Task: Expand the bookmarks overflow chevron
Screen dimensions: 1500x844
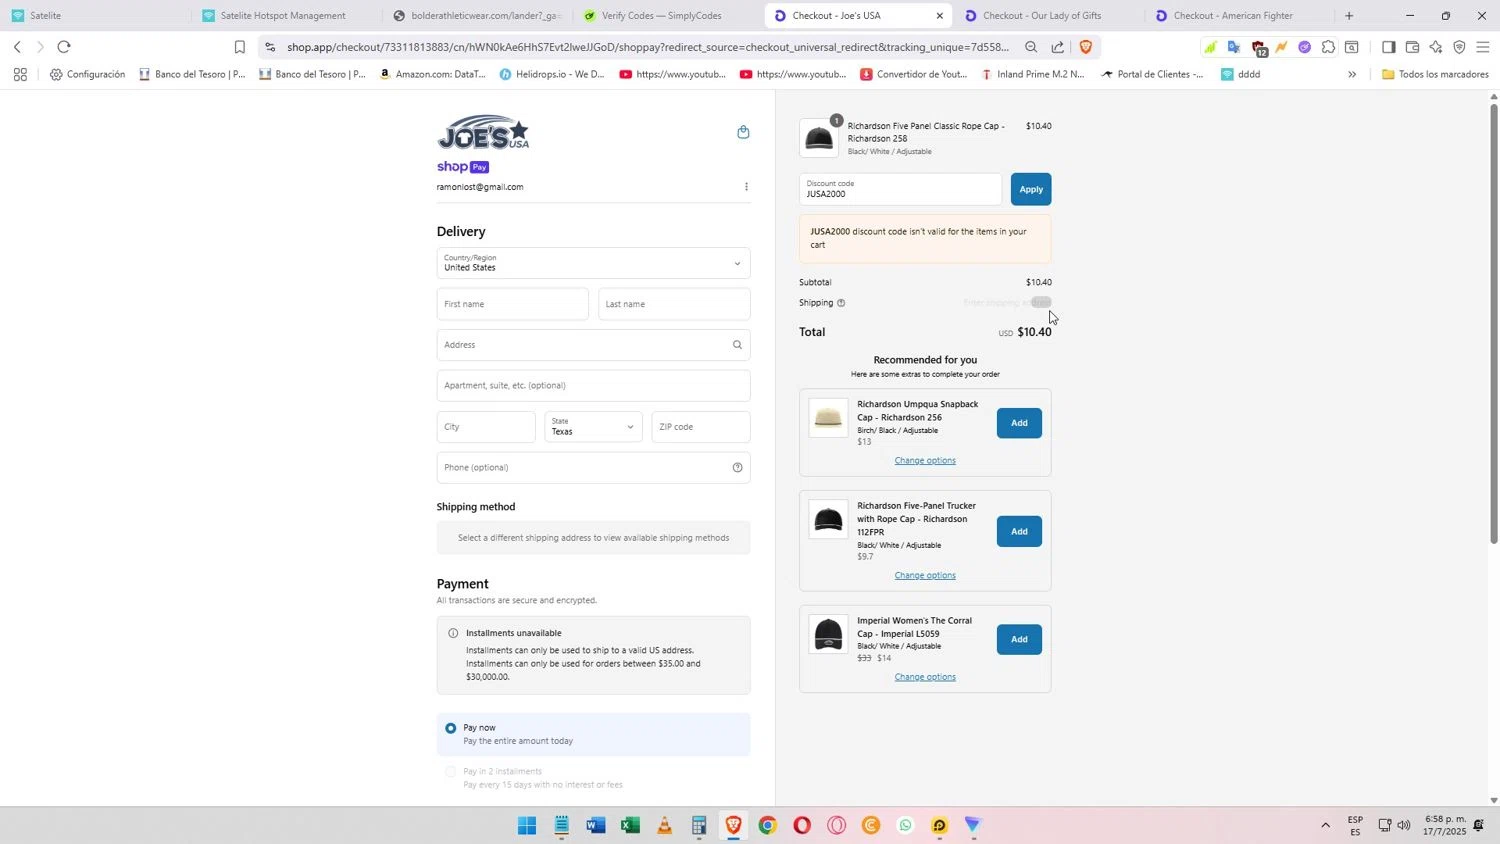Action: [1352, 74]
